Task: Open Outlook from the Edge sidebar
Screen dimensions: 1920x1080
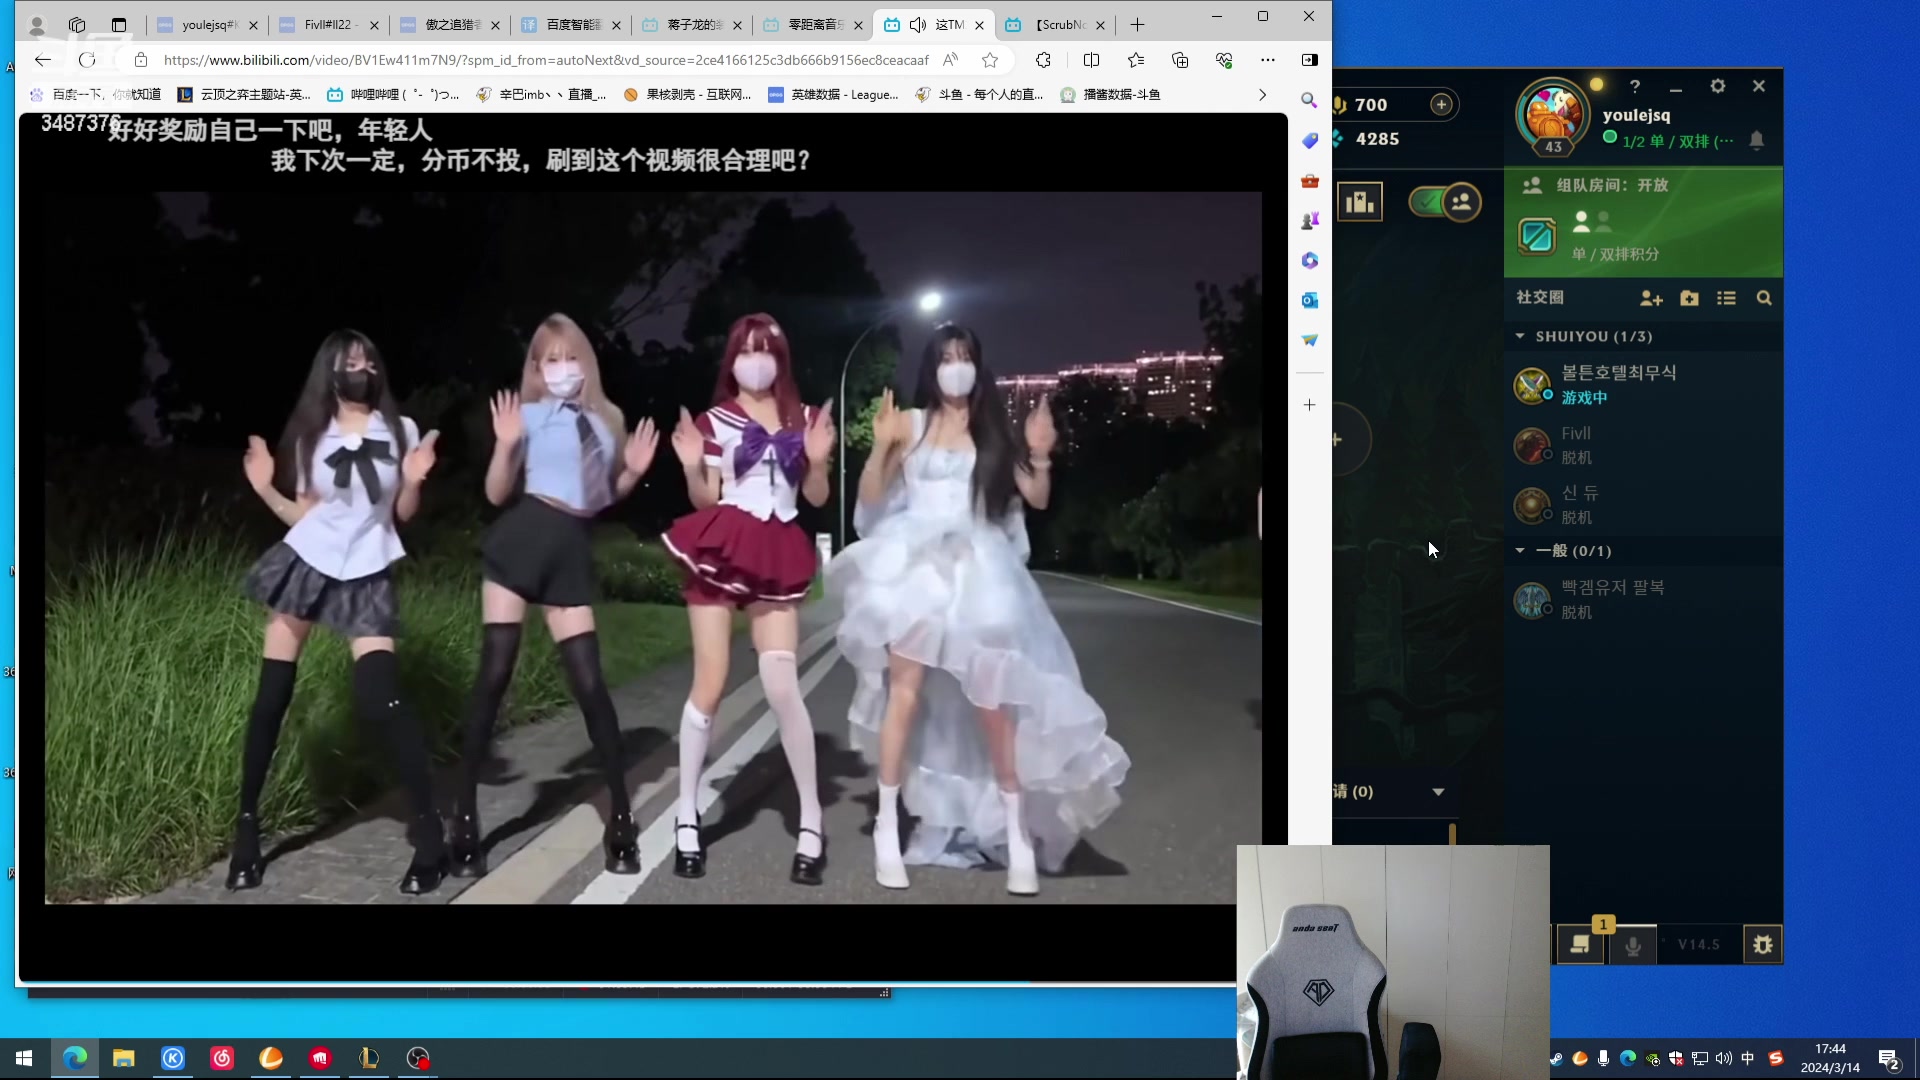Action: pyautogui.click(x=1310, y=299)
